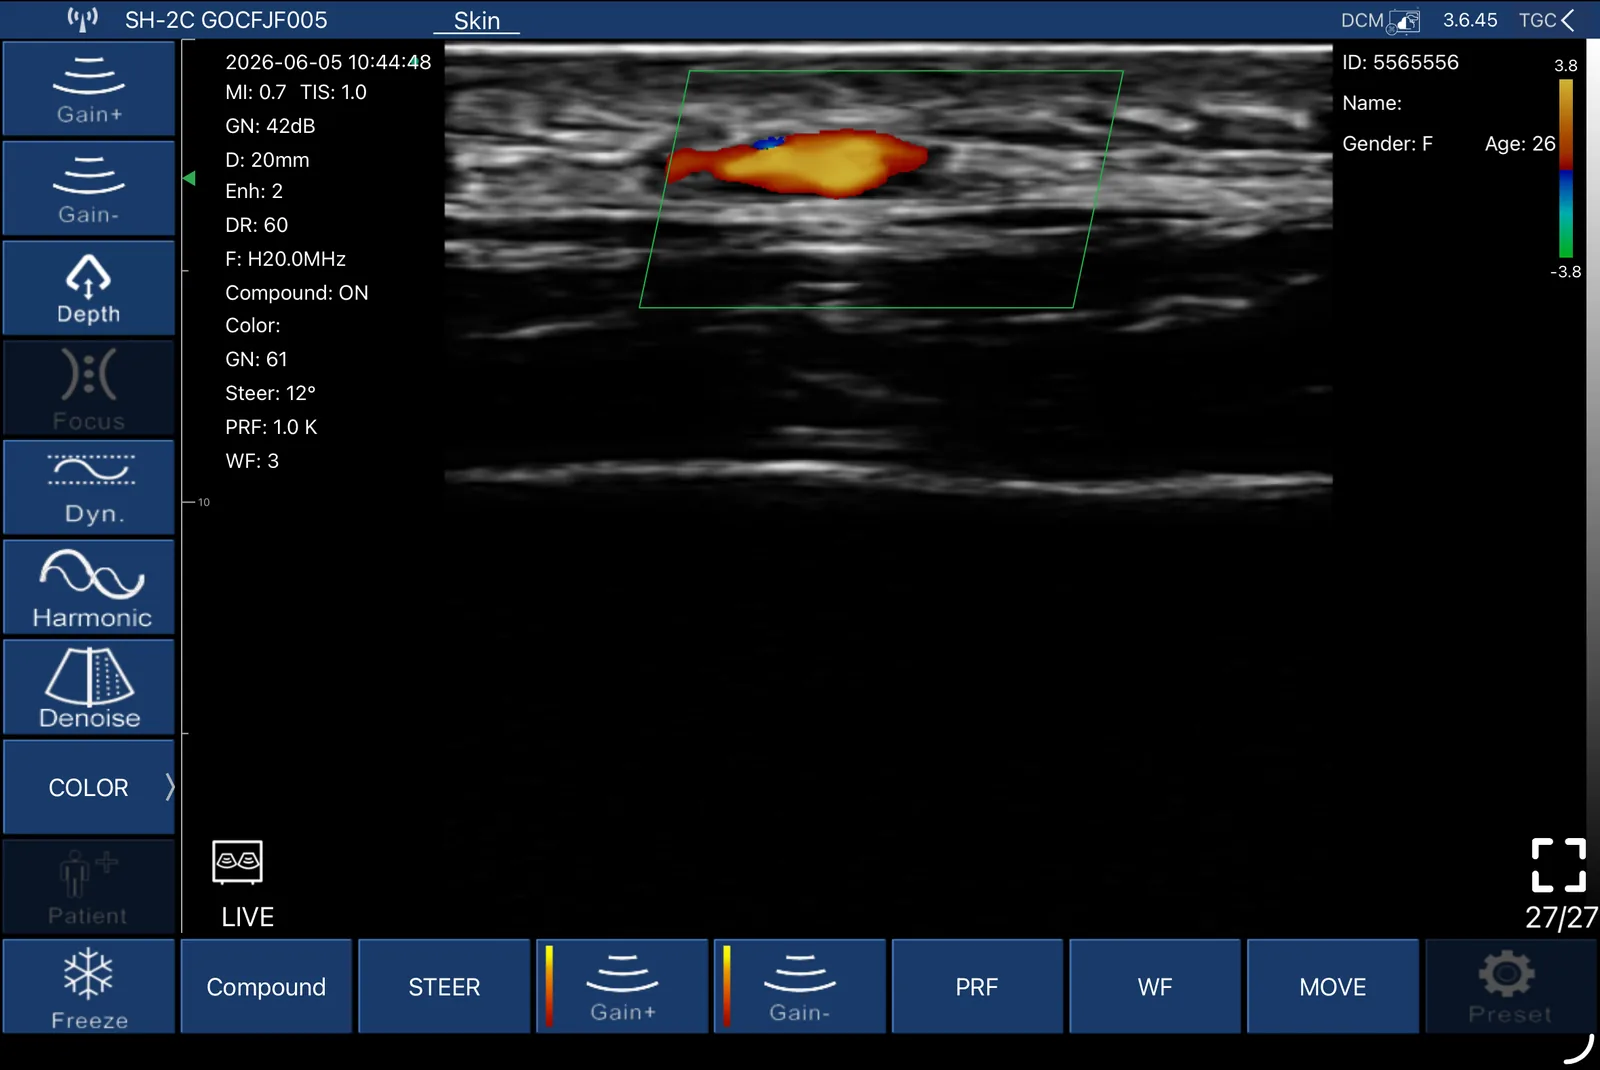Open the cine review icon above LIVE

(x=238, y=862)
